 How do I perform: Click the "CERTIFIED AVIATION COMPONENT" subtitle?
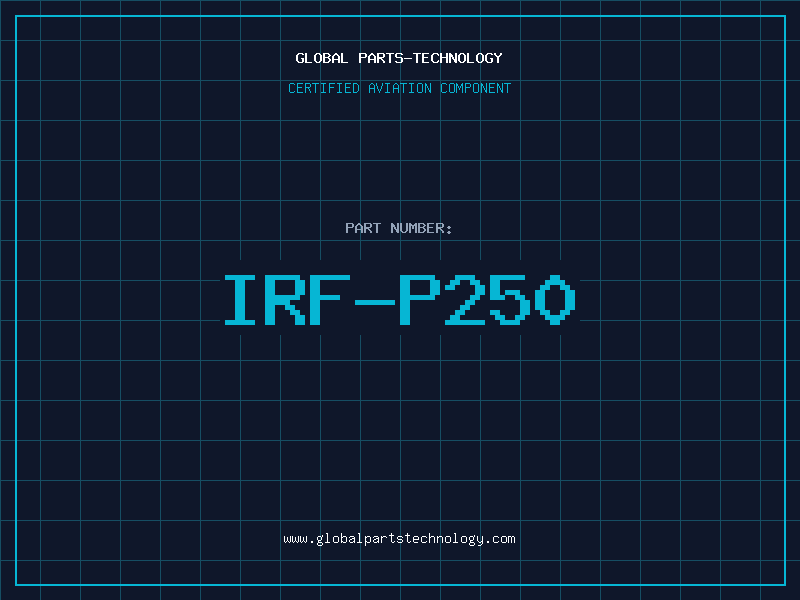coord(399,89)
